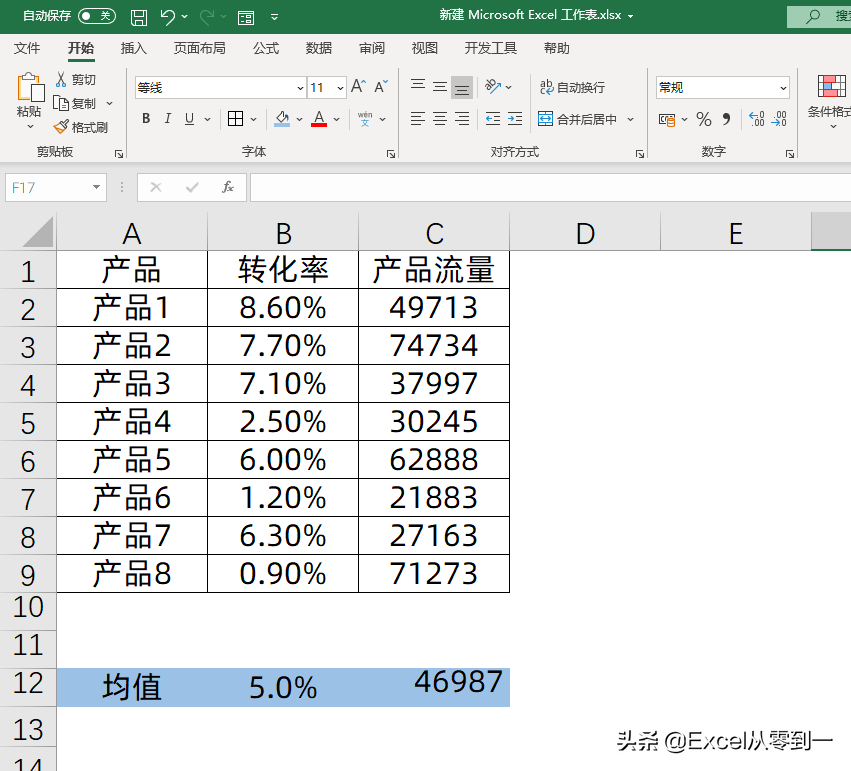The image size is (851, 771).
Task: Toggle bottom vertical alignment
Action: click(462, 88)
